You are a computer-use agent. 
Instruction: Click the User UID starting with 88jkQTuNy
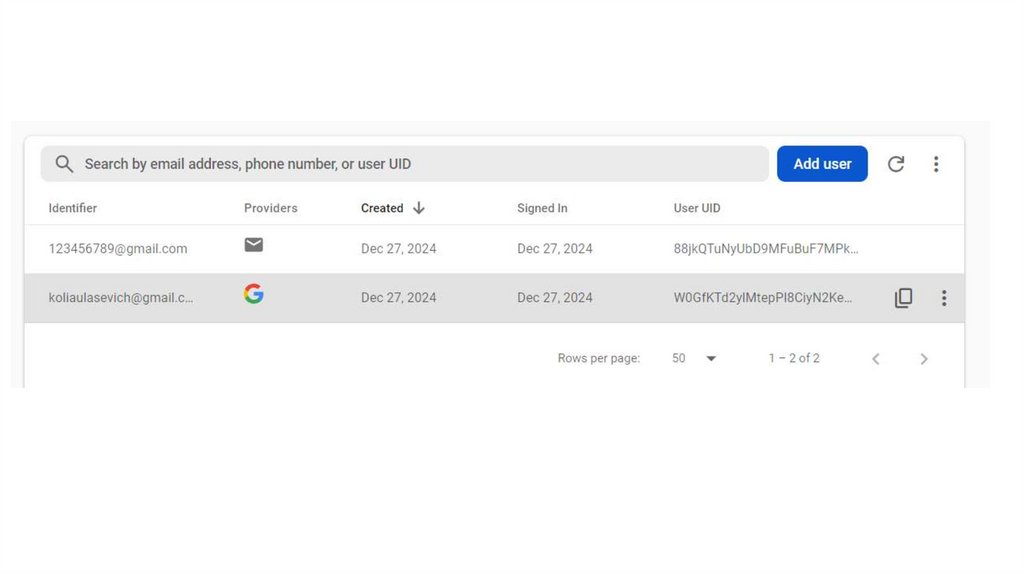(x=766, y=249)
